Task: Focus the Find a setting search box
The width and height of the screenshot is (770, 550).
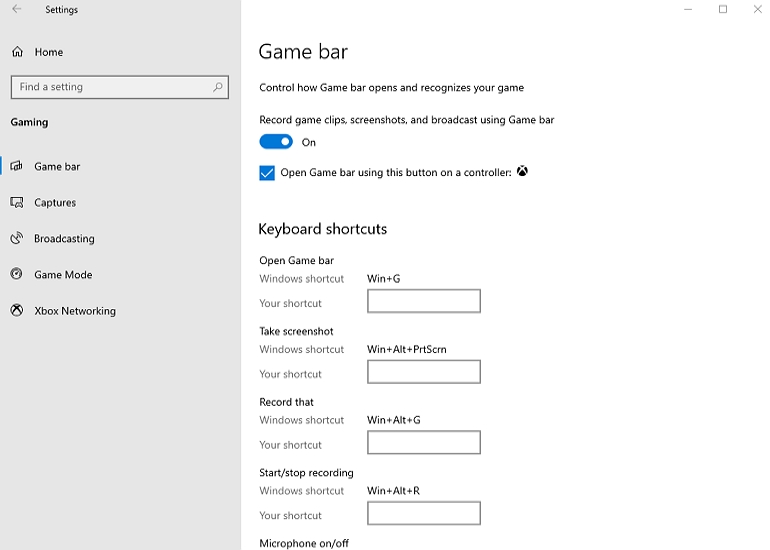Action: (110, 87)
